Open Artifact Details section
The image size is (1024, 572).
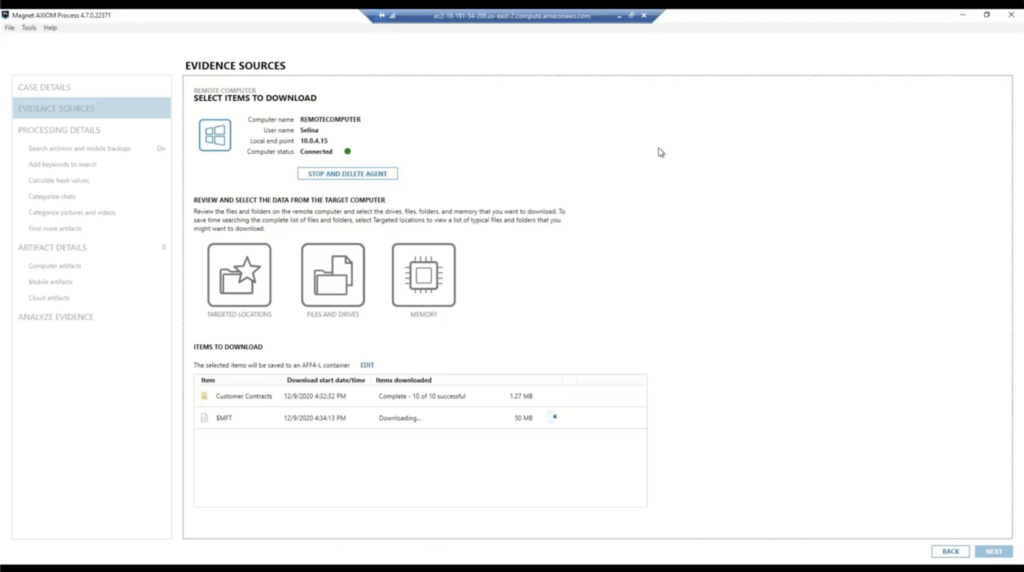click(x=52, y=247)
